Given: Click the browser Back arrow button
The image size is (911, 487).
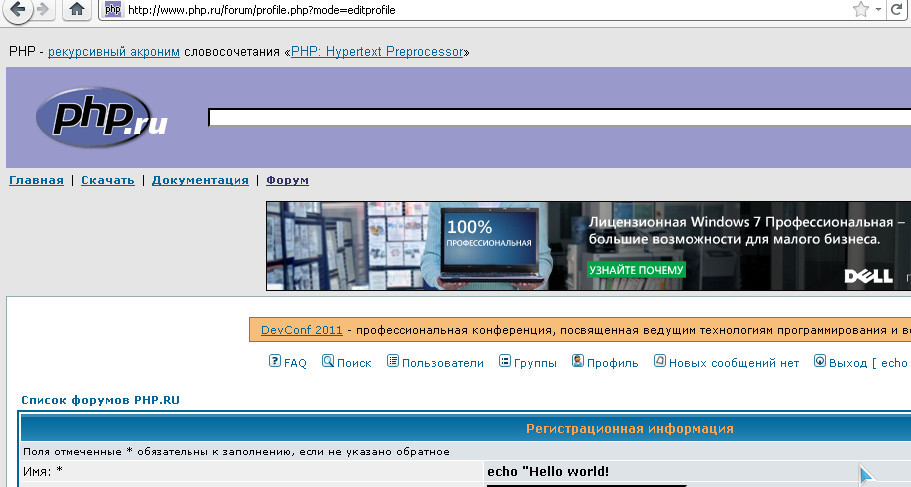Looking at the screenshot, I should point(17,9).
